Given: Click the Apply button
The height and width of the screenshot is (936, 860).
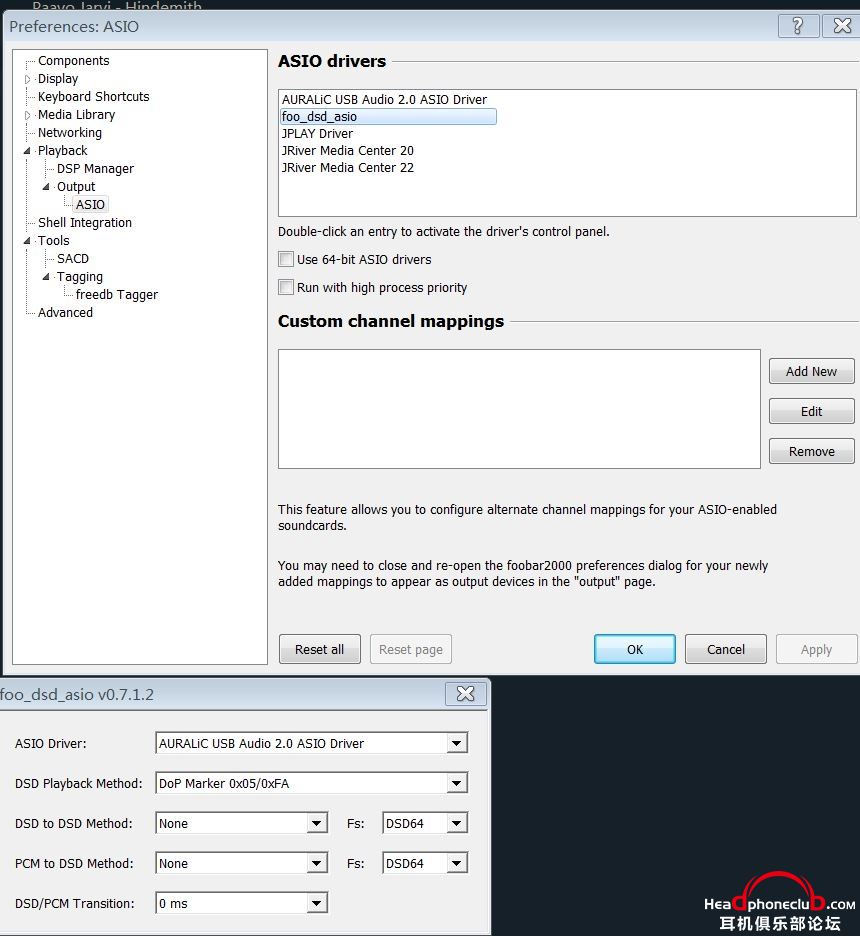Looking at the screenshot, I should pyautogui.click(x=816, y=649).
